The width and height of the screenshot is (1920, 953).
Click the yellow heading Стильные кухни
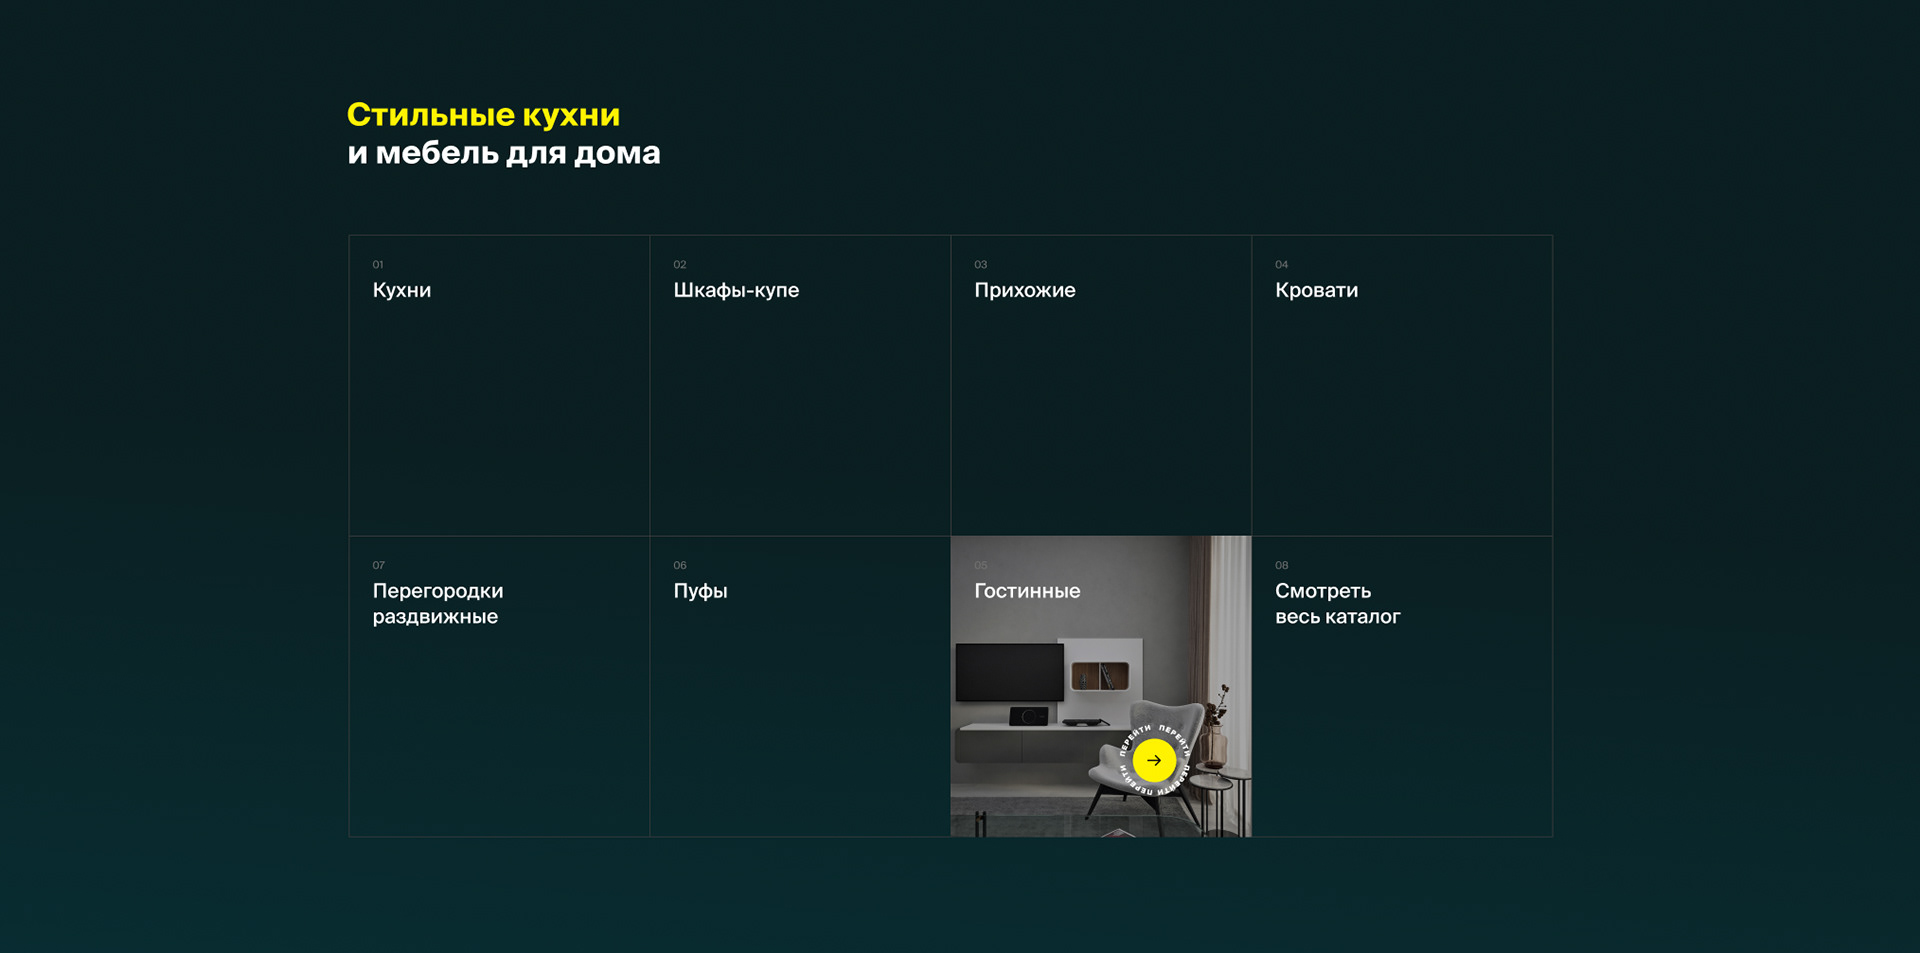(483, 115)
